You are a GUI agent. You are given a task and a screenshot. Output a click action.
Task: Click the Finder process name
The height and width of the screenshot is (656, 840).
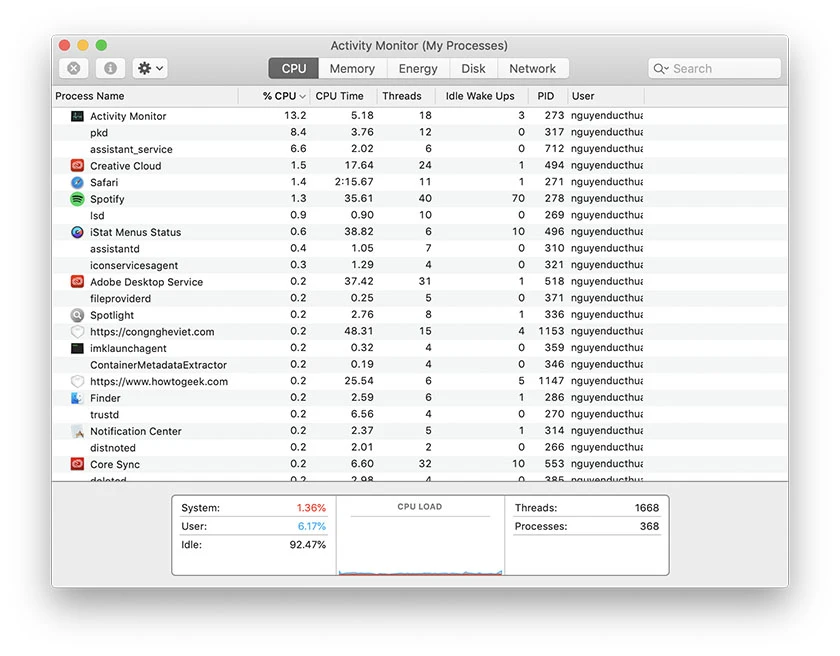[105, 398]
